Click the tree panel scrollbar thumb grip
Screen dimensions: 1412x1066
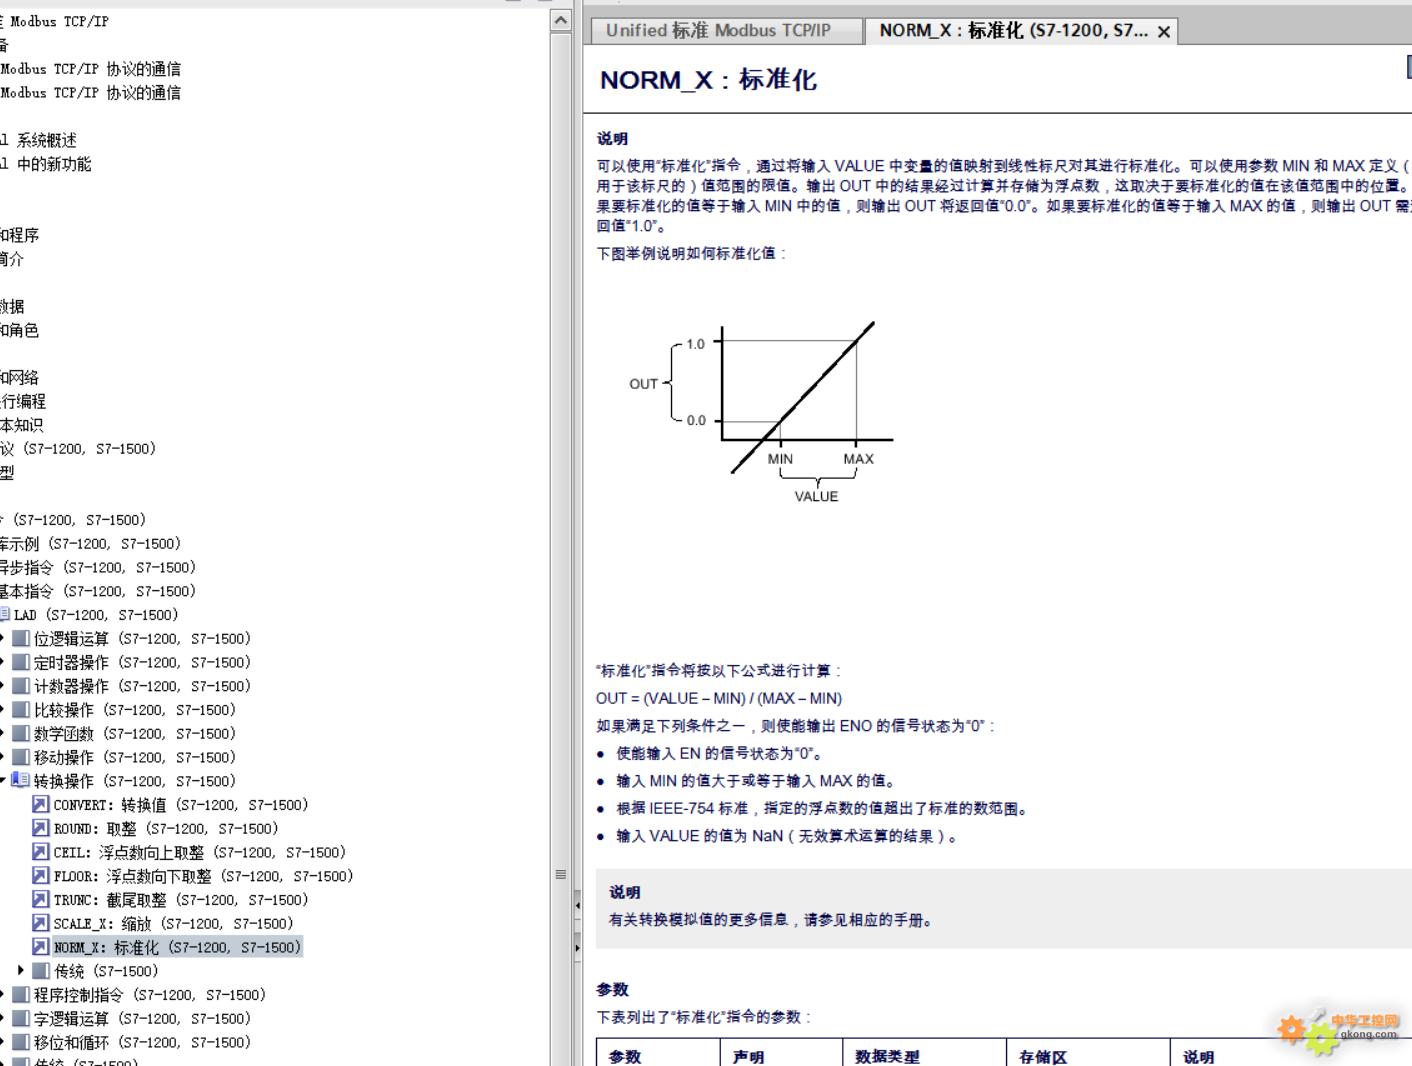click(561, 874)
